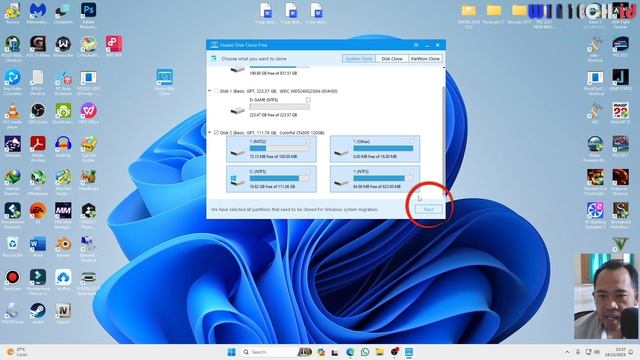
Task: Select the Disk 1 radio button
Action: 216,91
